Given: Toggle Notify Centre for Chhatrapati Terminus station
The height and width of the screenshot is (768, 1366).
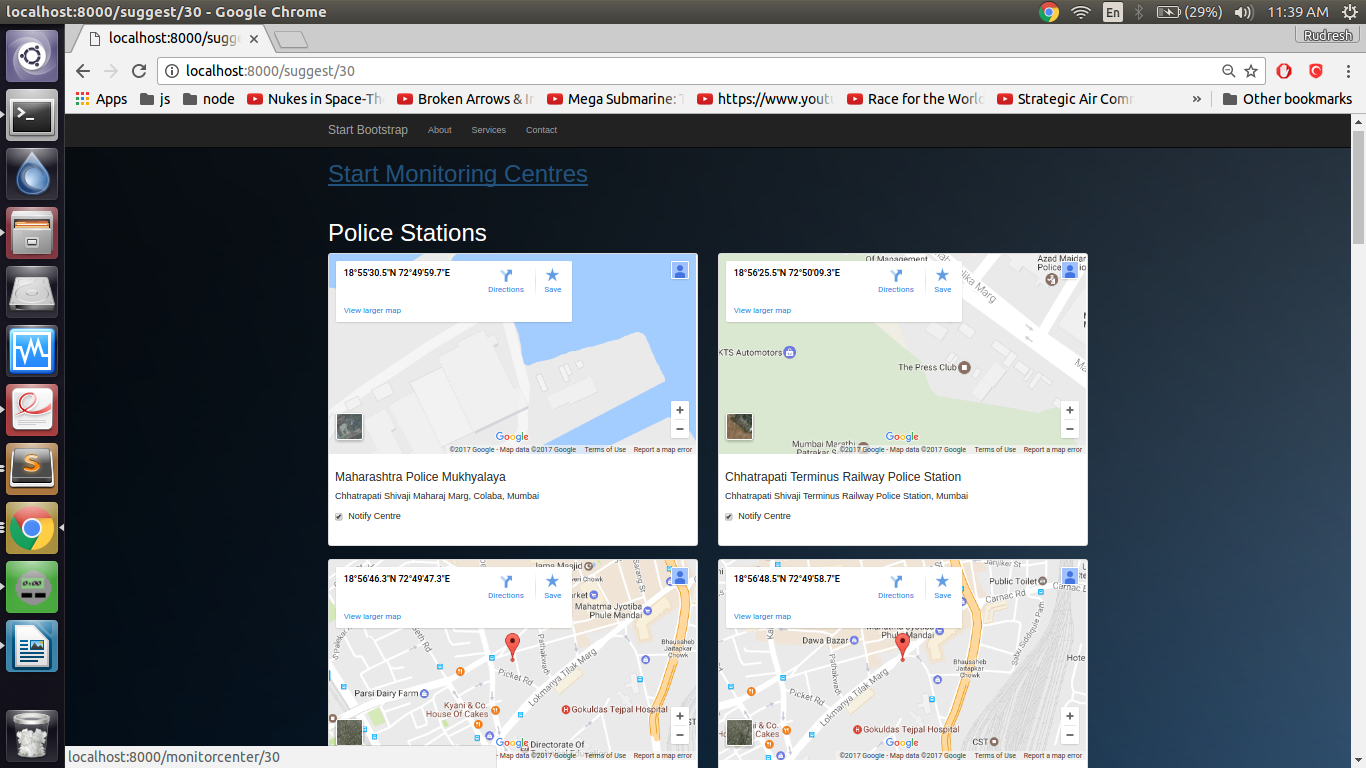Looking at the screenshot, I should point(729,517).
